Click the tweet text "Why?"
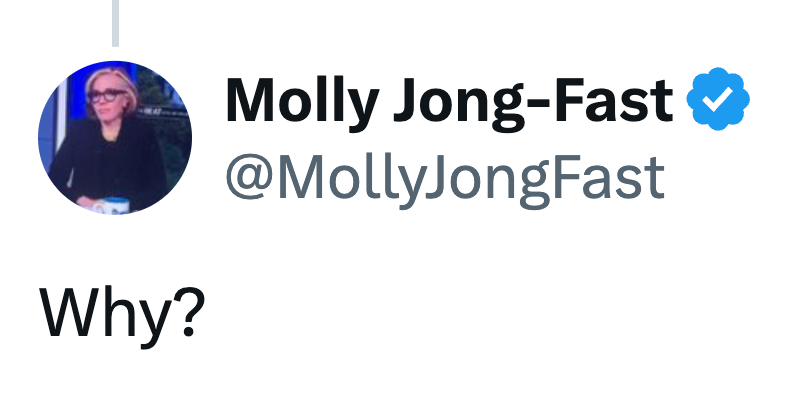 [122, 311]
